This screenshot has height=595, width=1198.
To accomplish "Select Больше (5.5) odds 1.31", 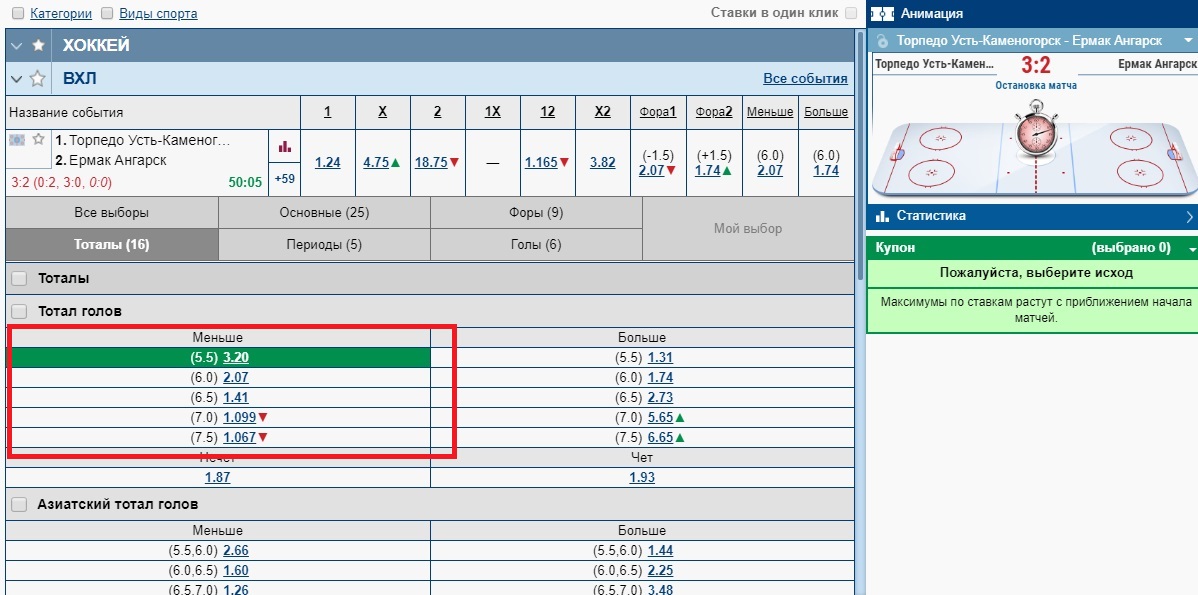I will (x=661, y=357).
